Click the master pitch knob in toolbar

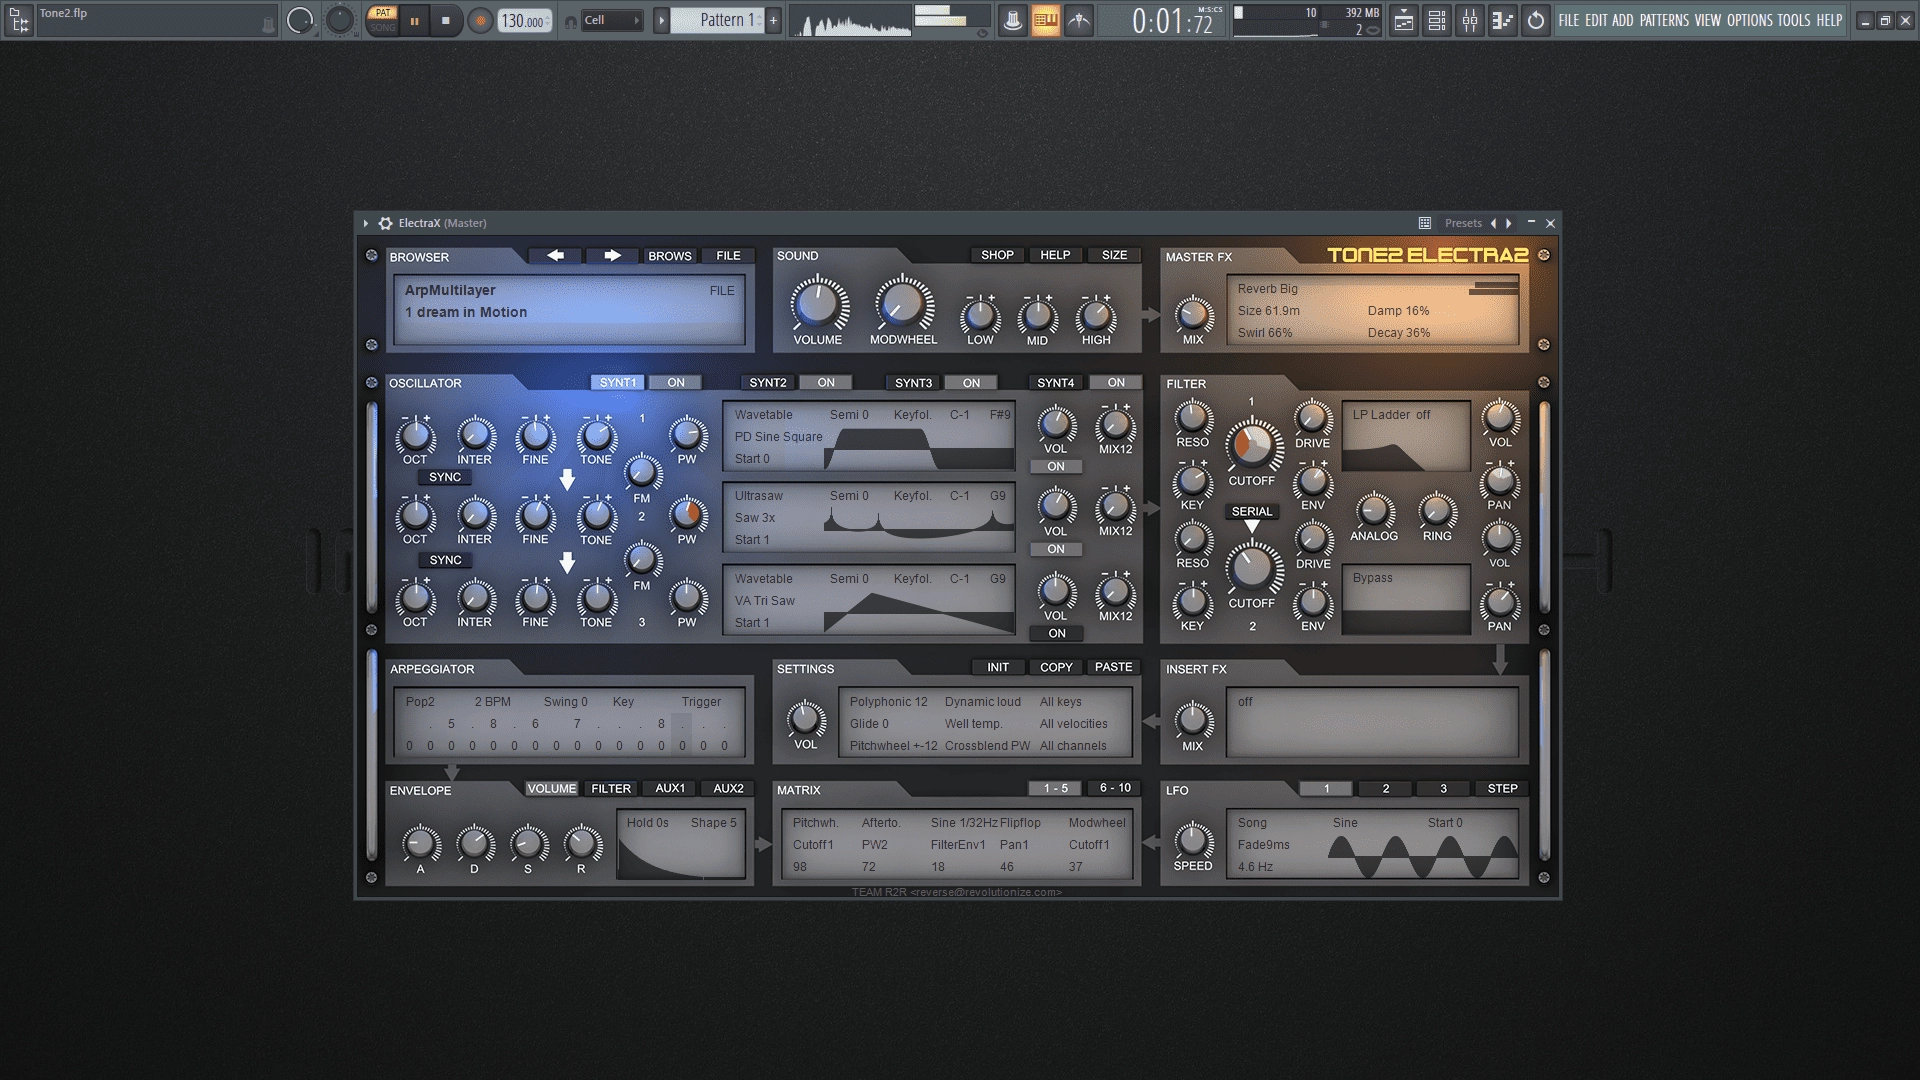coord(340,20)
